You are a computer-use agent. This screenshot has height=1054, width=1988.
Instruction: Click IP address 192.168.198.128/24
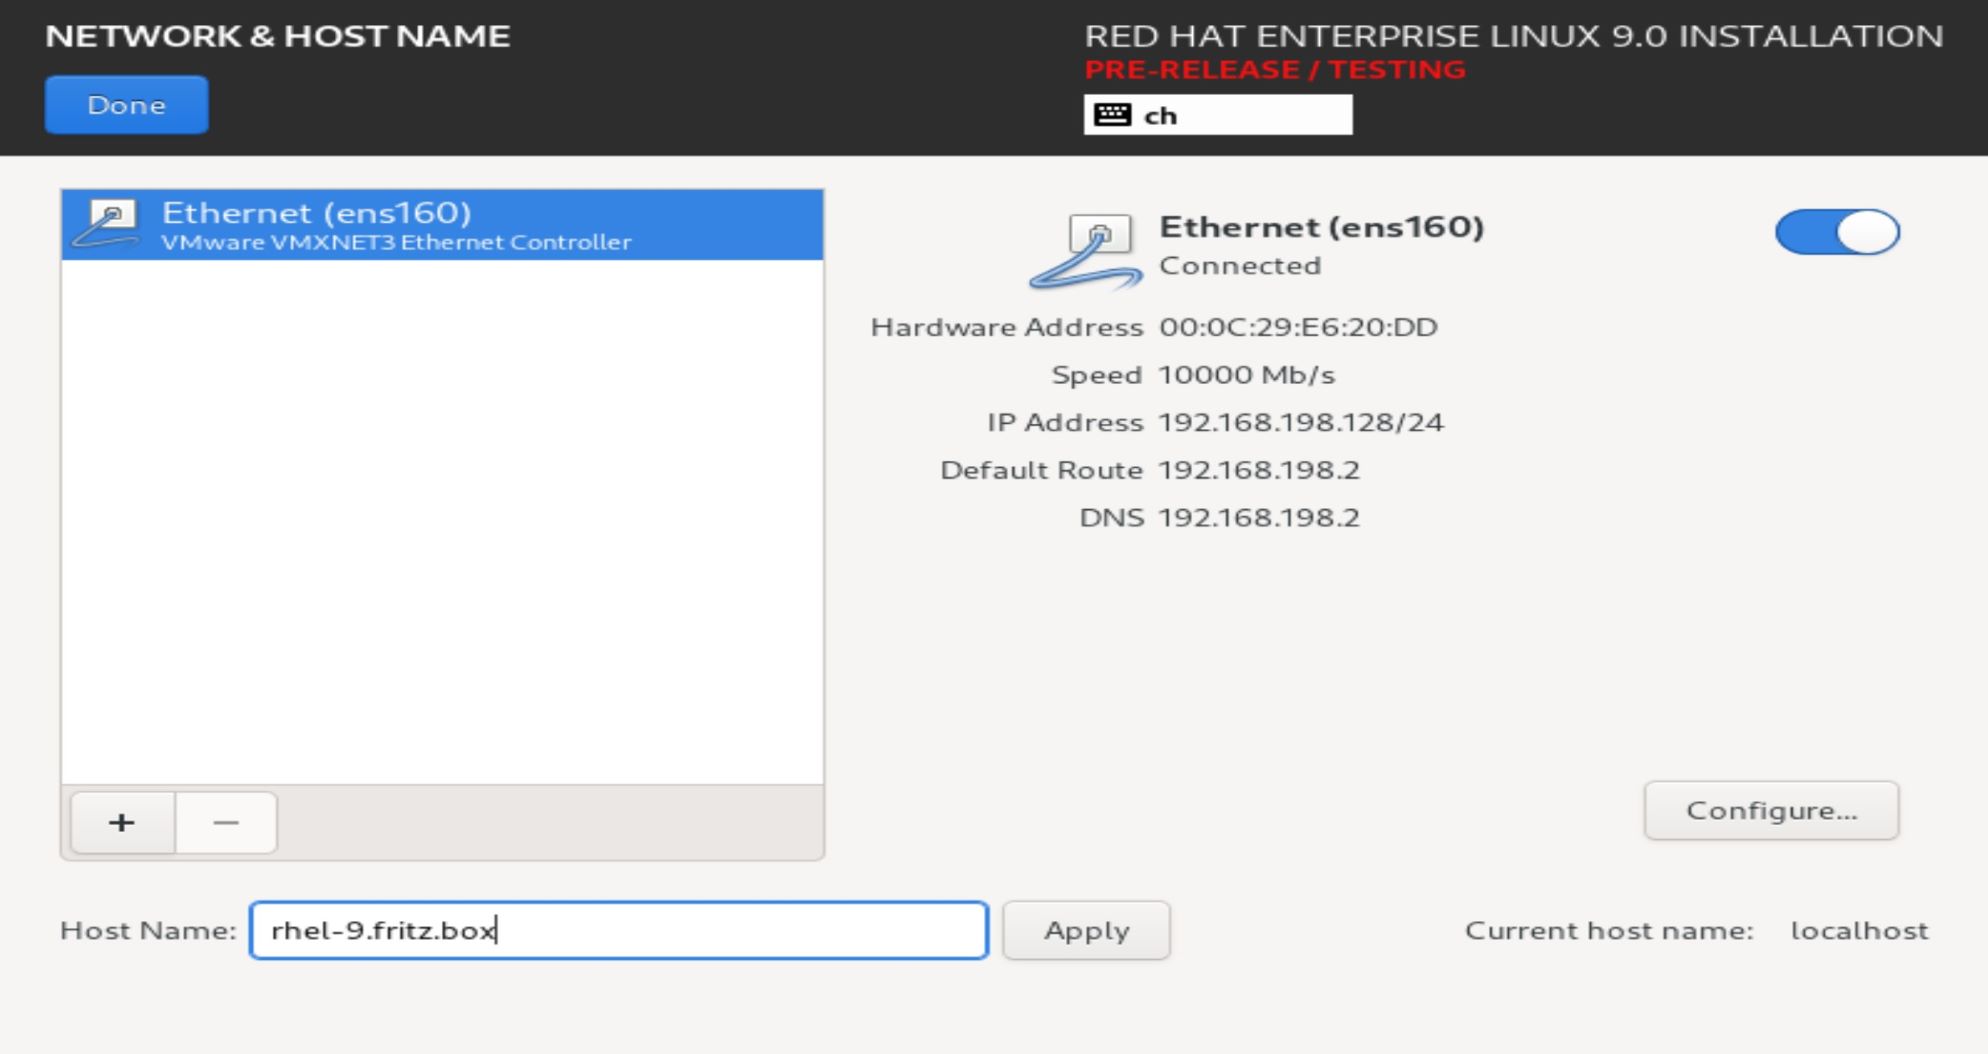click(x=1301, y=422)
